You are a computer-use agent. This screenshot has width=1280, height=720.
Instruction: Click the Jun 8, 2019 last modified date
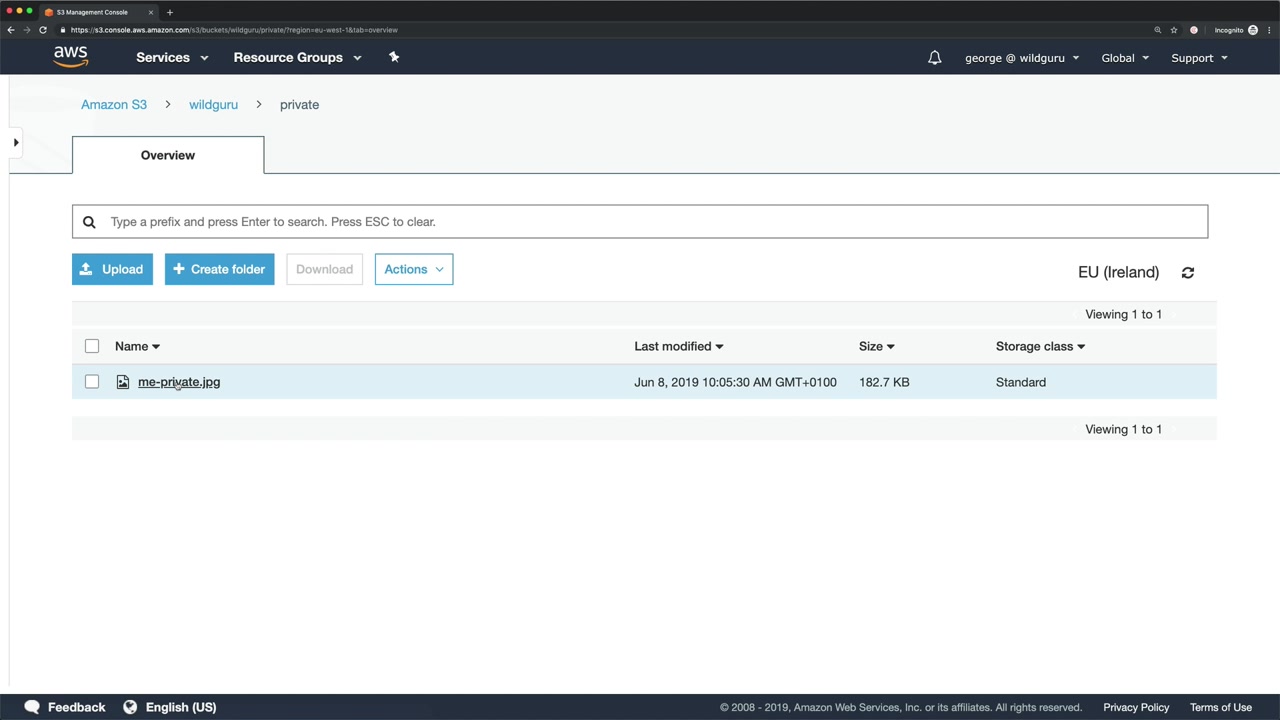pyautogui.click(x=735, y=382)
